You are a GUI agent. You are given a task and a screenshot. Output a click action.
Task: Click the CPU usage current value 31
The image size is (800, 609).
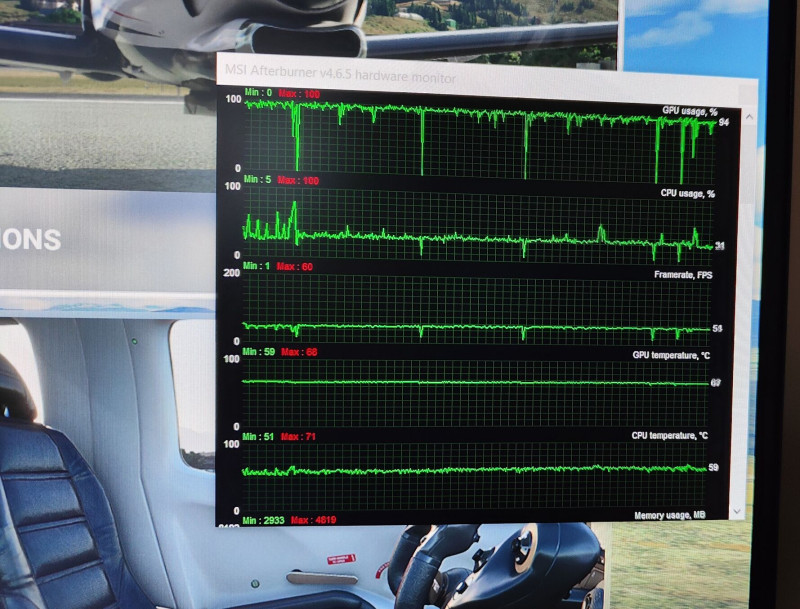pyautogui.click(x=719, y=246)
